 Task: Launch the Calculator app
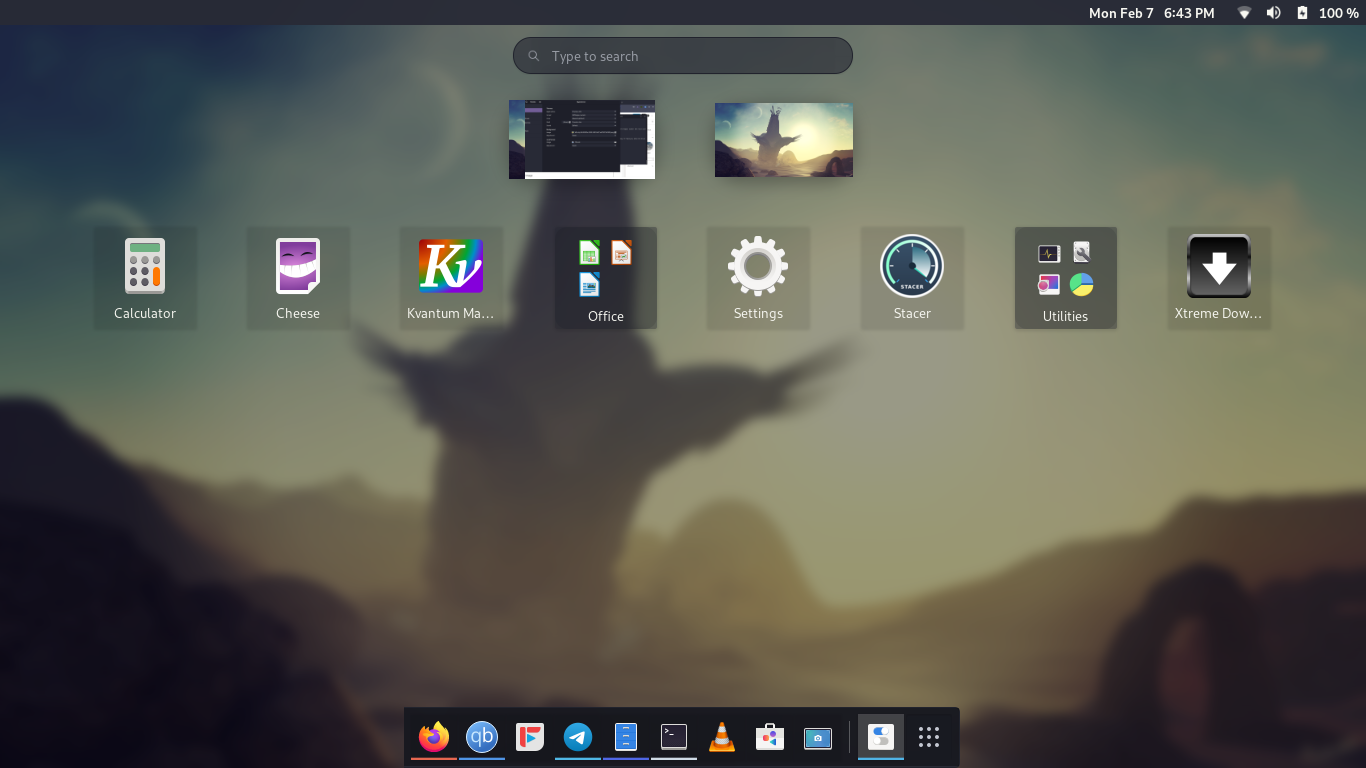(145, 267)
